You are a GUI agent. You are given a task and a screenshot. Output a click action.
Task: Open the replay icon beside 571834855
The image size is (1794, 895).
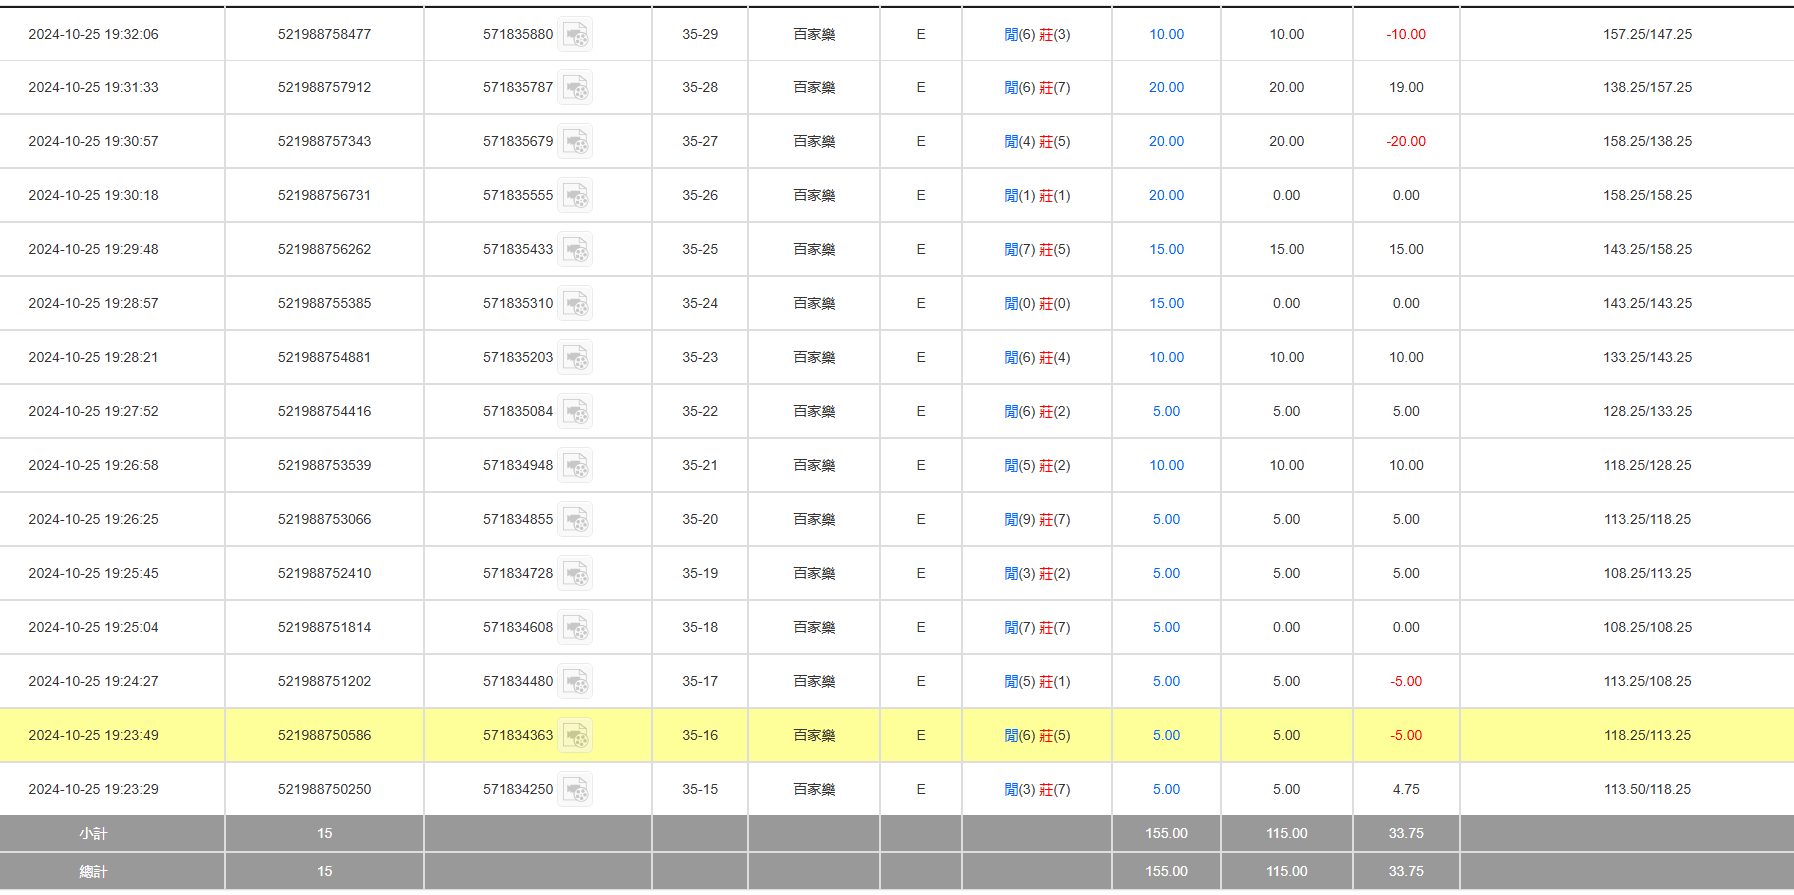tap(575, 520)
